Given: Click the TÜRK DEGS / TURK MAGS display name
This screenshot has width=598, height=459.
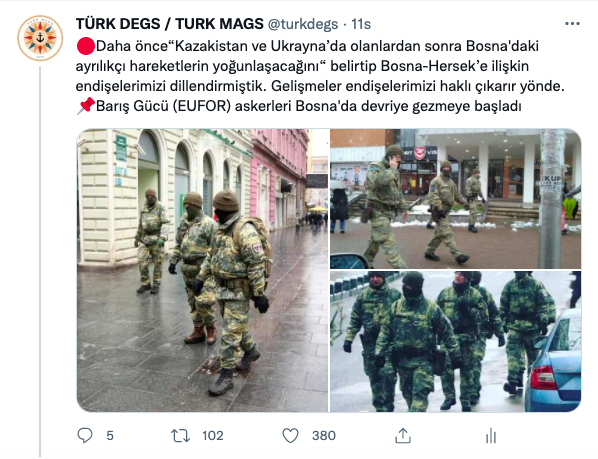Looking at the screenshot, I should (x=170, y=24).
